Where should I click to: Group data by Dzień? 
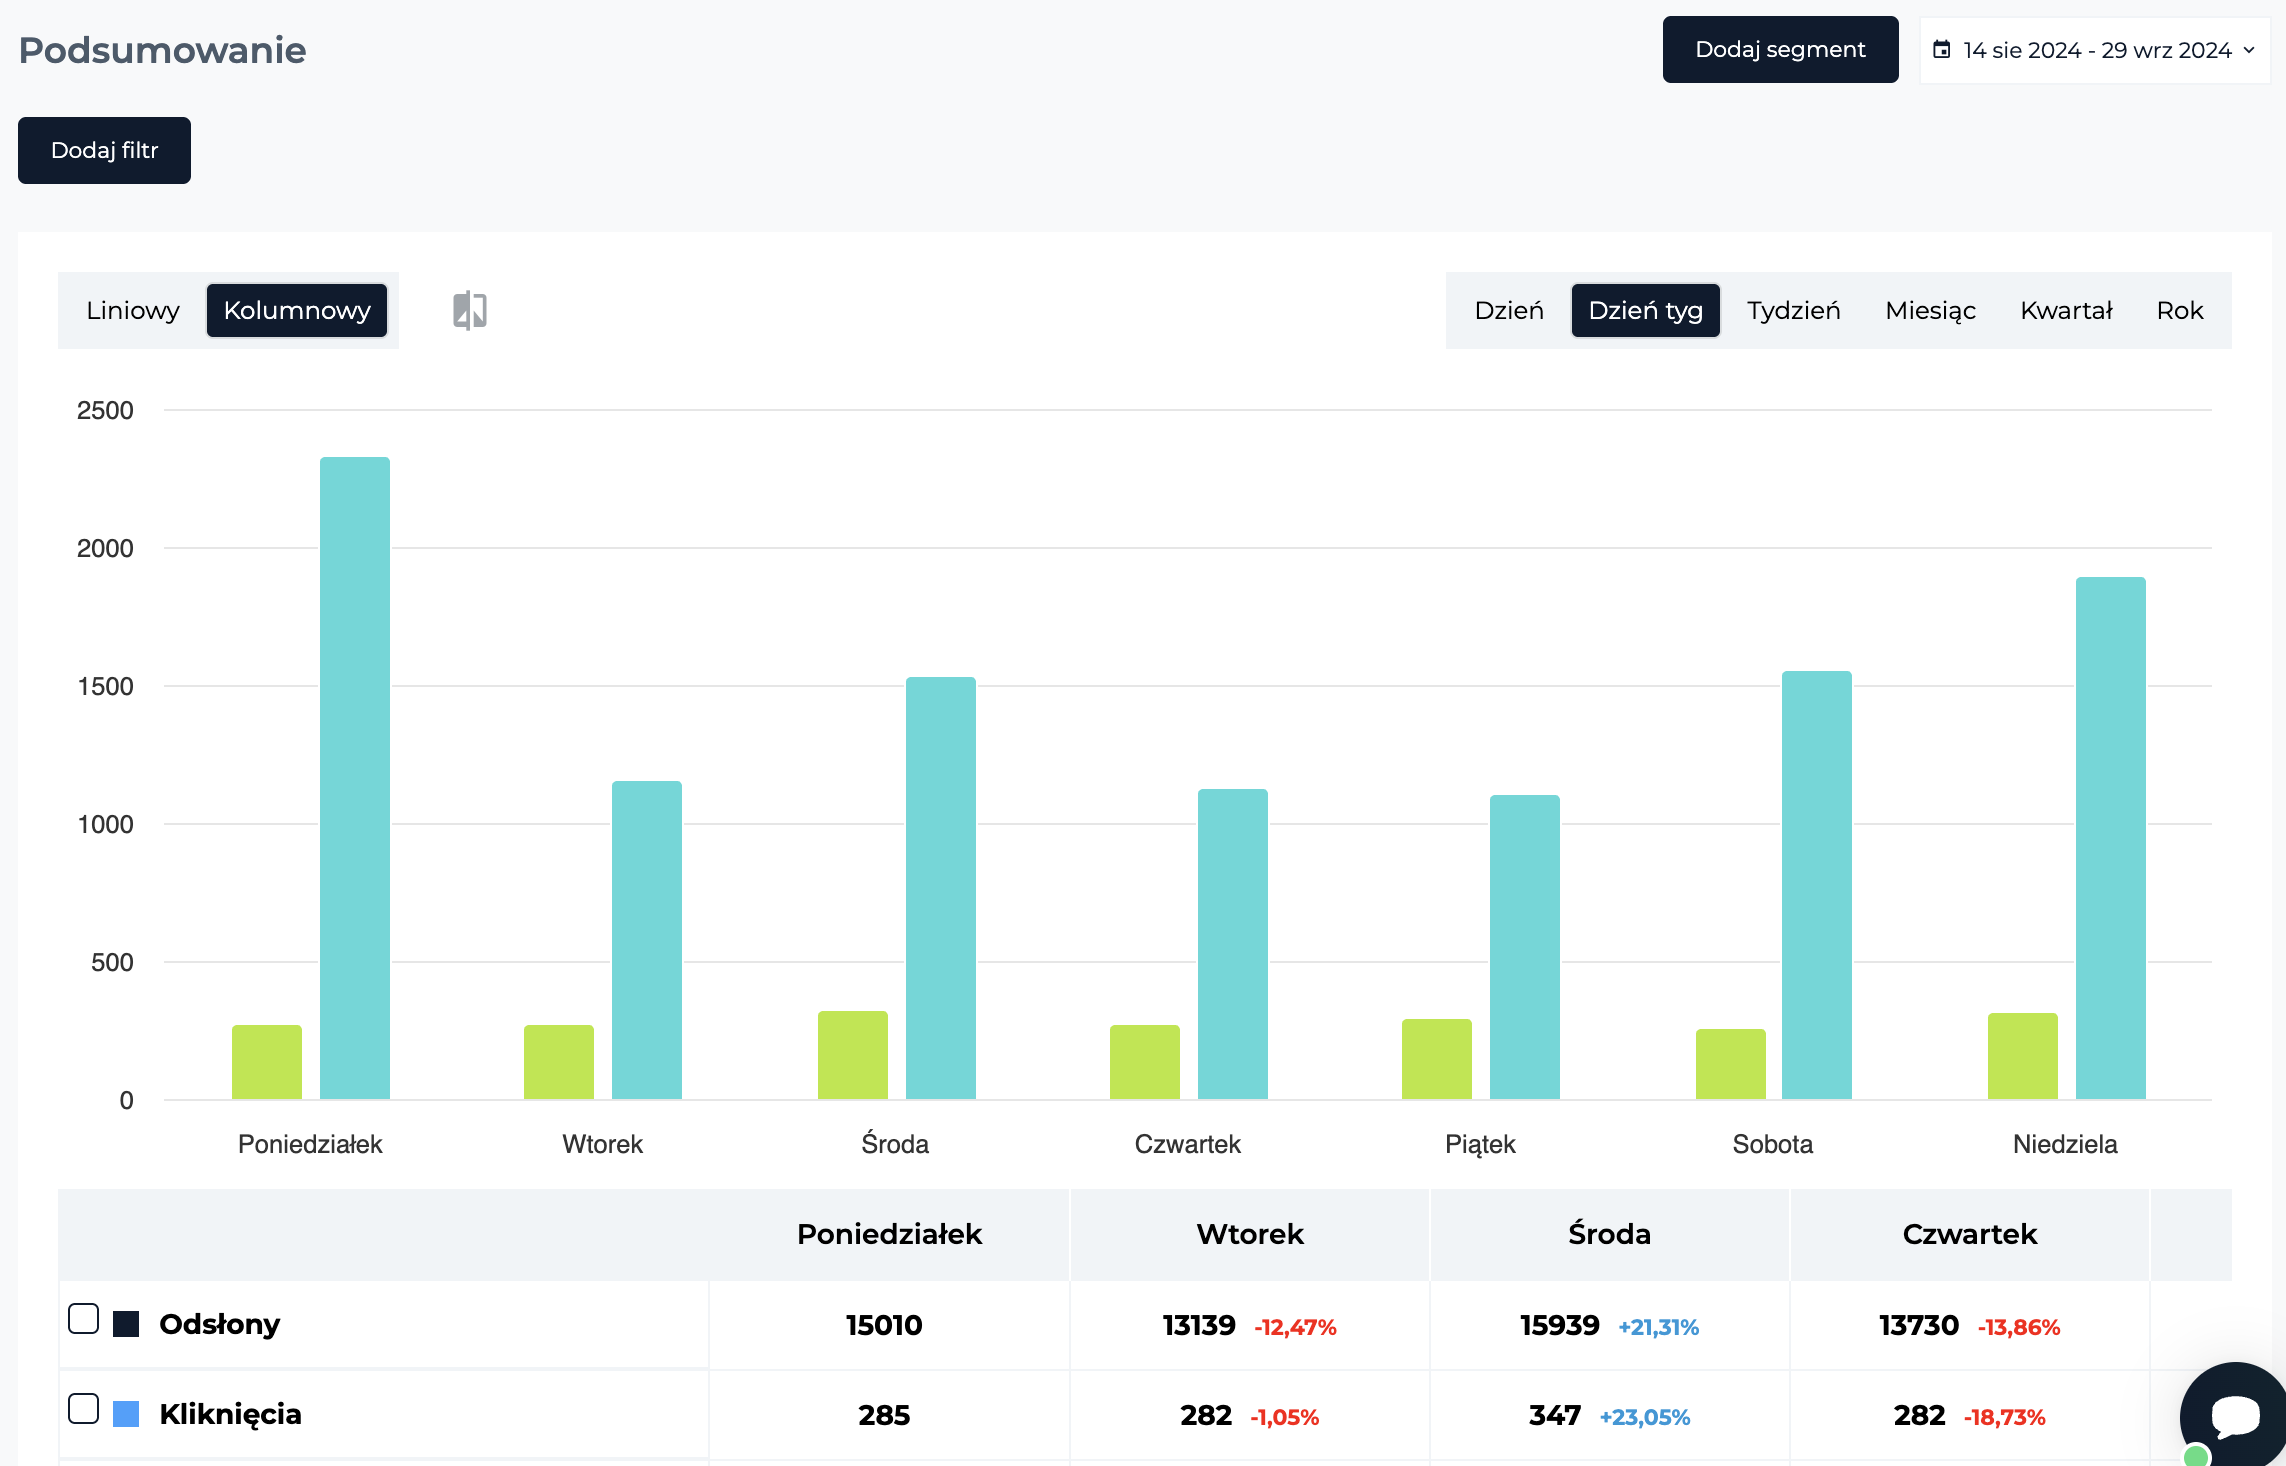pyautogui.click(x=1509, y=310)
